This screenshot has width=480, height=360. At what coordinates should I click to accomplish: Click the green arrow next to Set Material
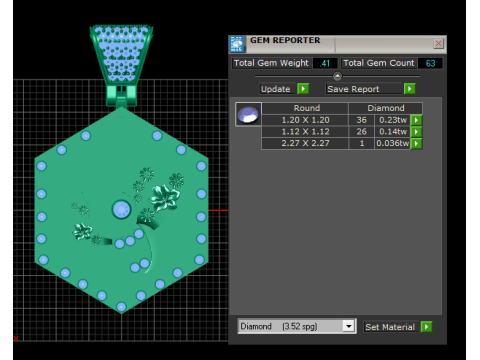[426, 327]
